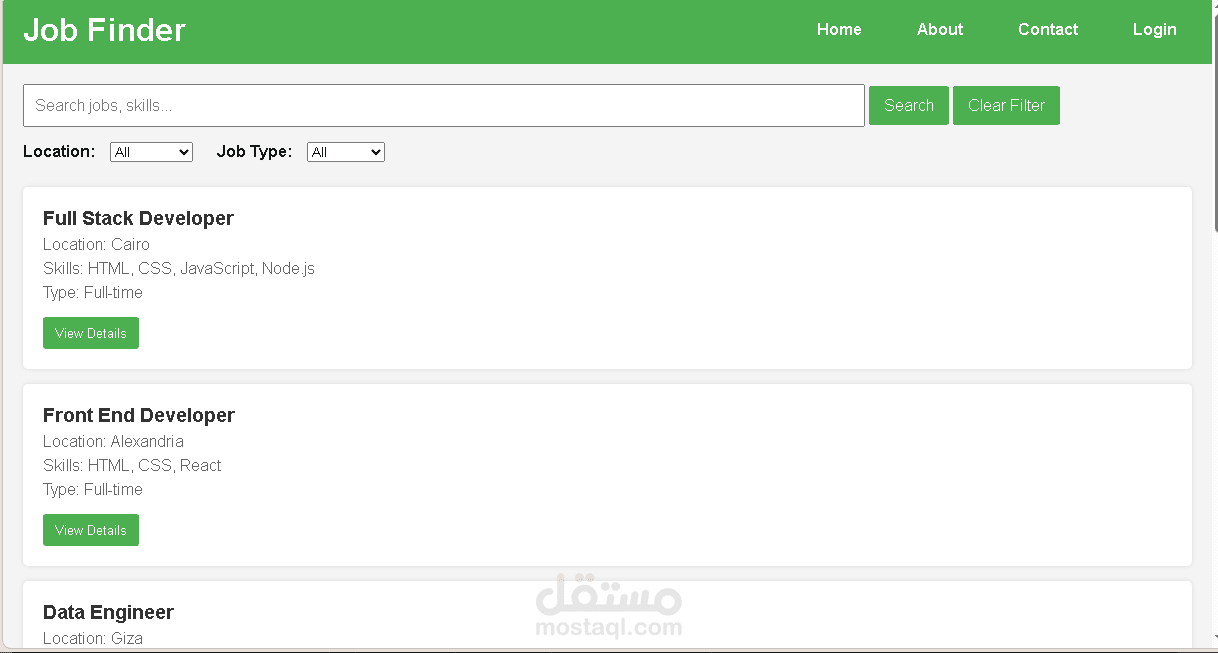
Task: Click the 'Location: Cairo' text
Action: pyautogui.click(x=96, y=244)
